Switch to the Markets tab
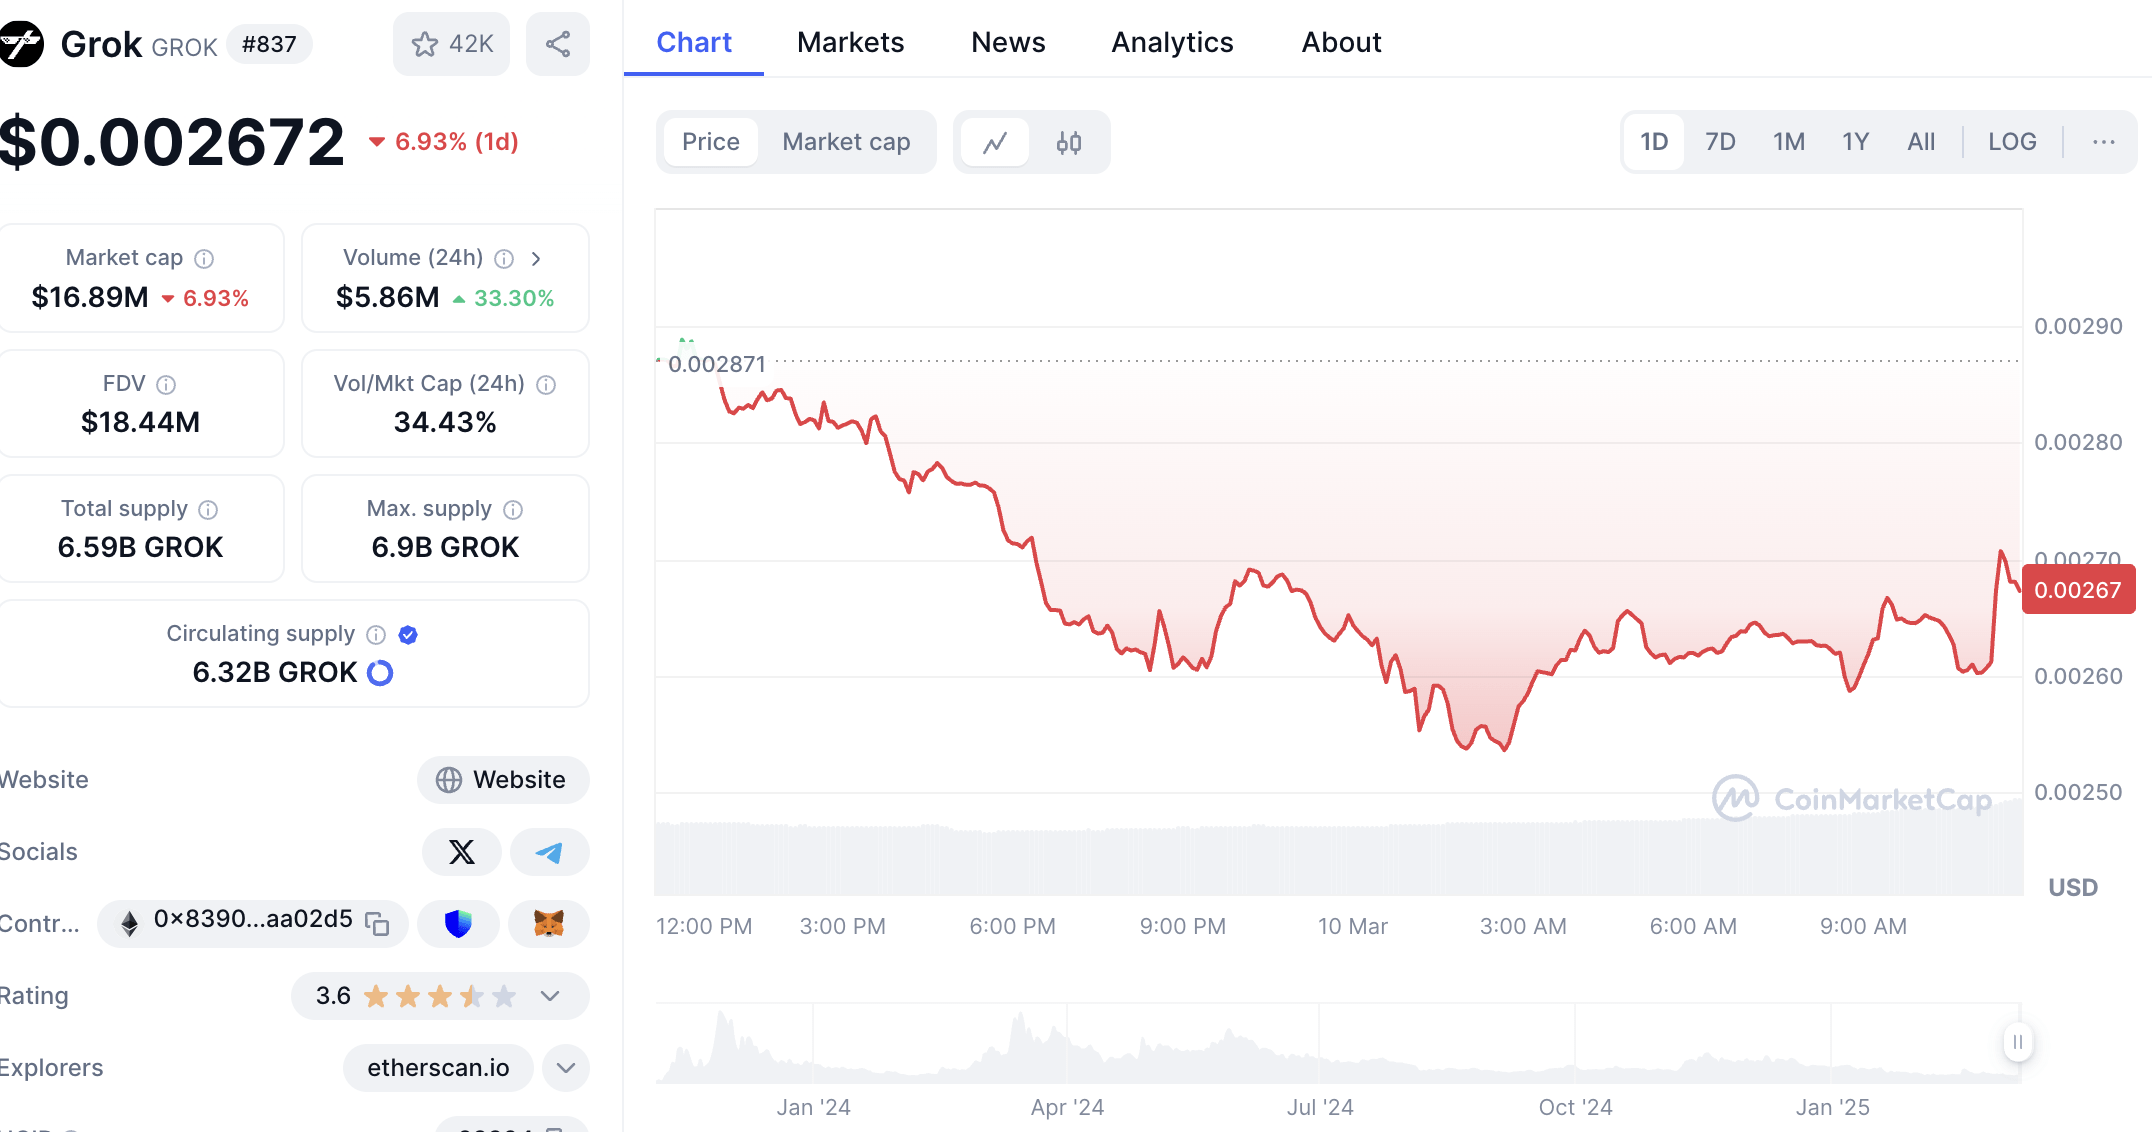The image size is (2152, 1132). pos(851,42)
